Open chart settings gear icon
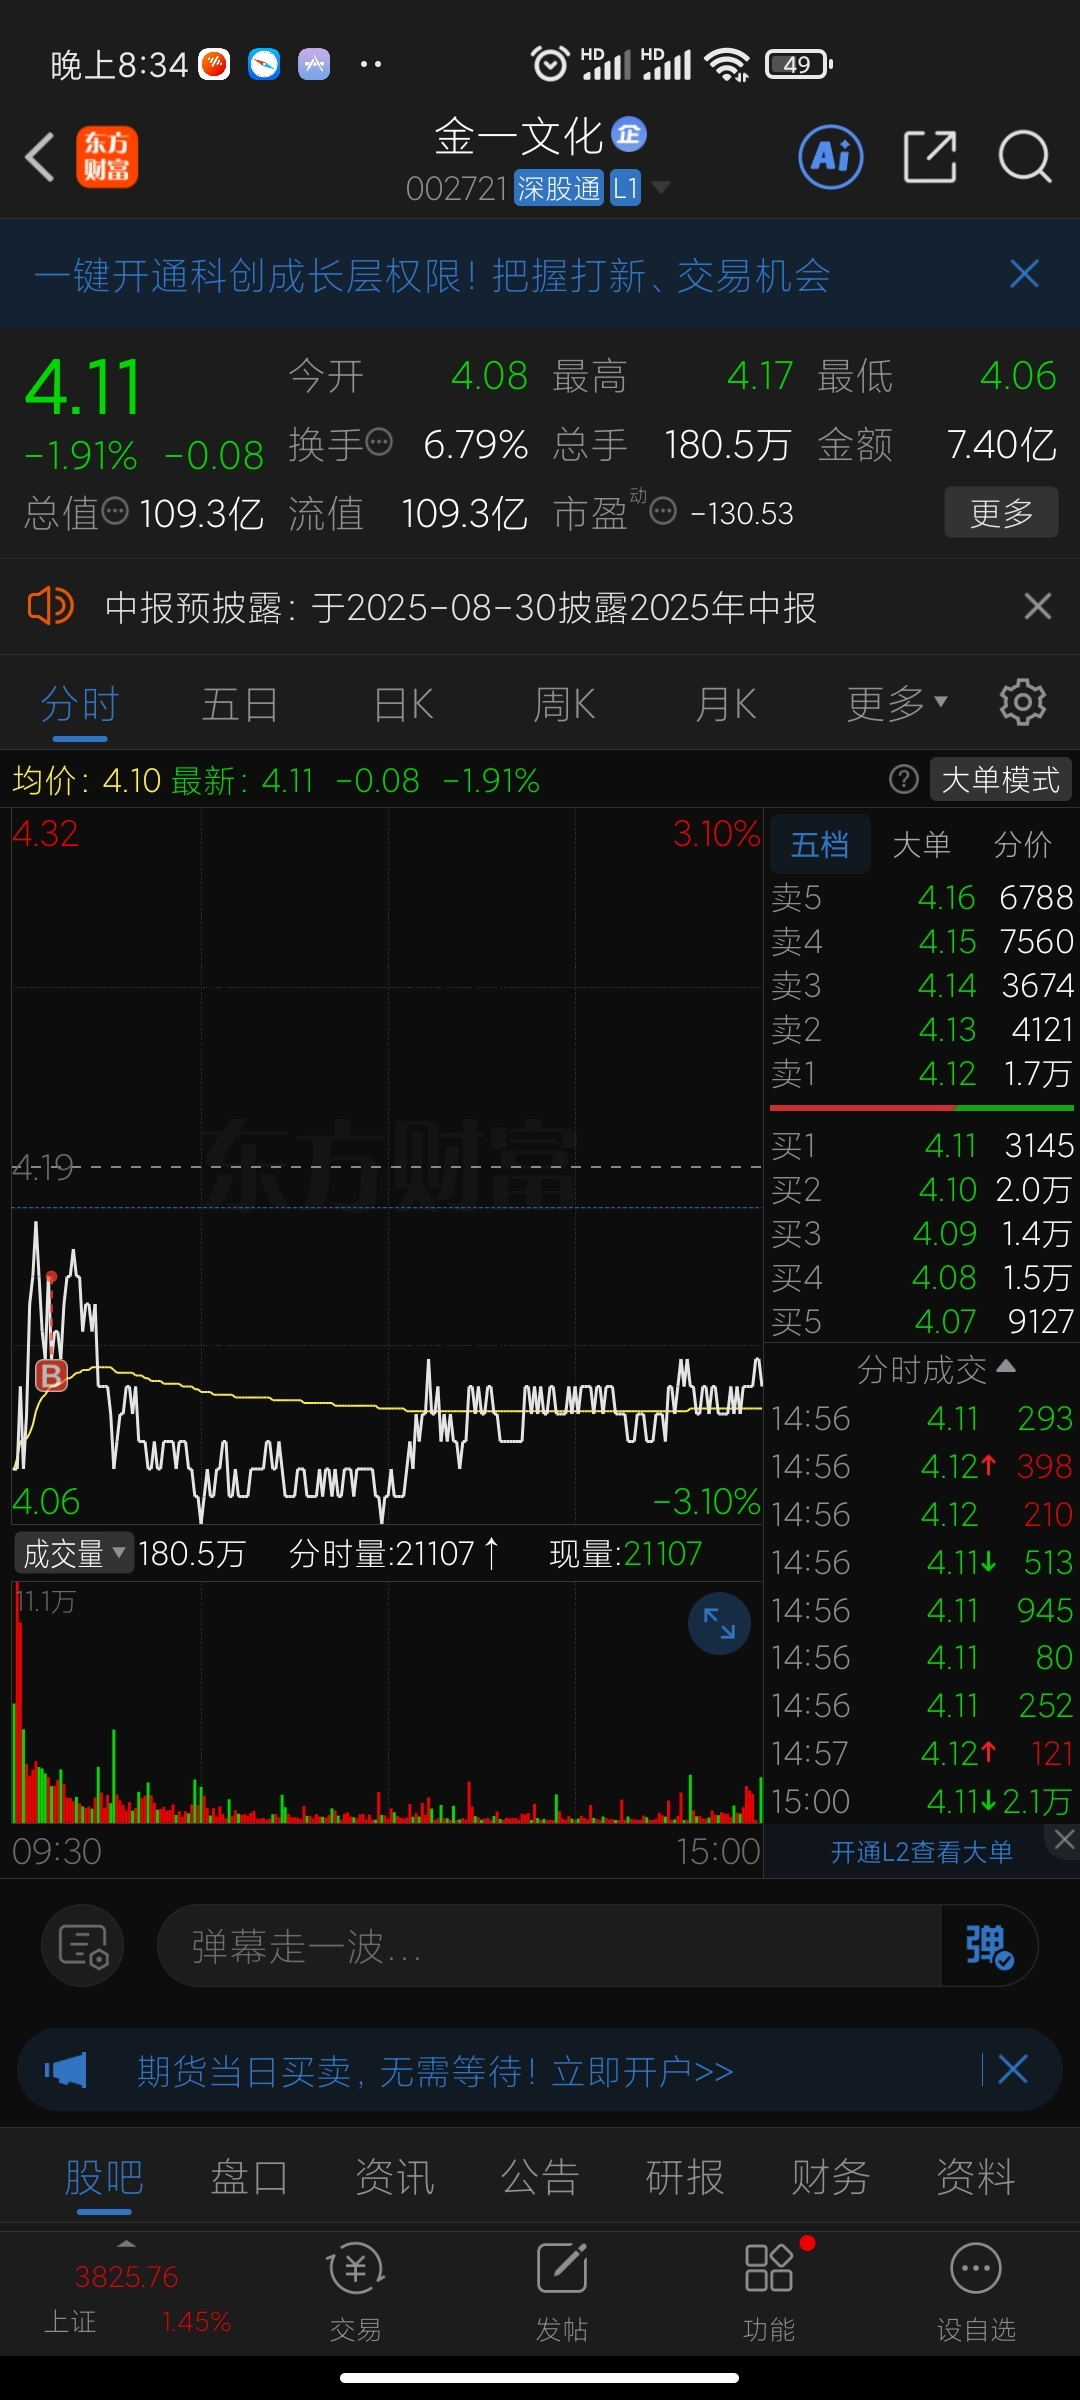Image resolution: width=1080 pixels, height=2400 pixels. tap(1023, 702)
